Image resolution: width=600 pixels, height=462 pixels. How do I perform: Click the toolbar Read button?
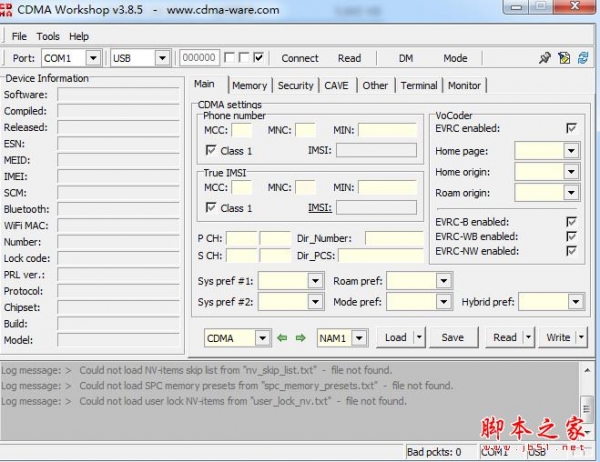(349, 58)
